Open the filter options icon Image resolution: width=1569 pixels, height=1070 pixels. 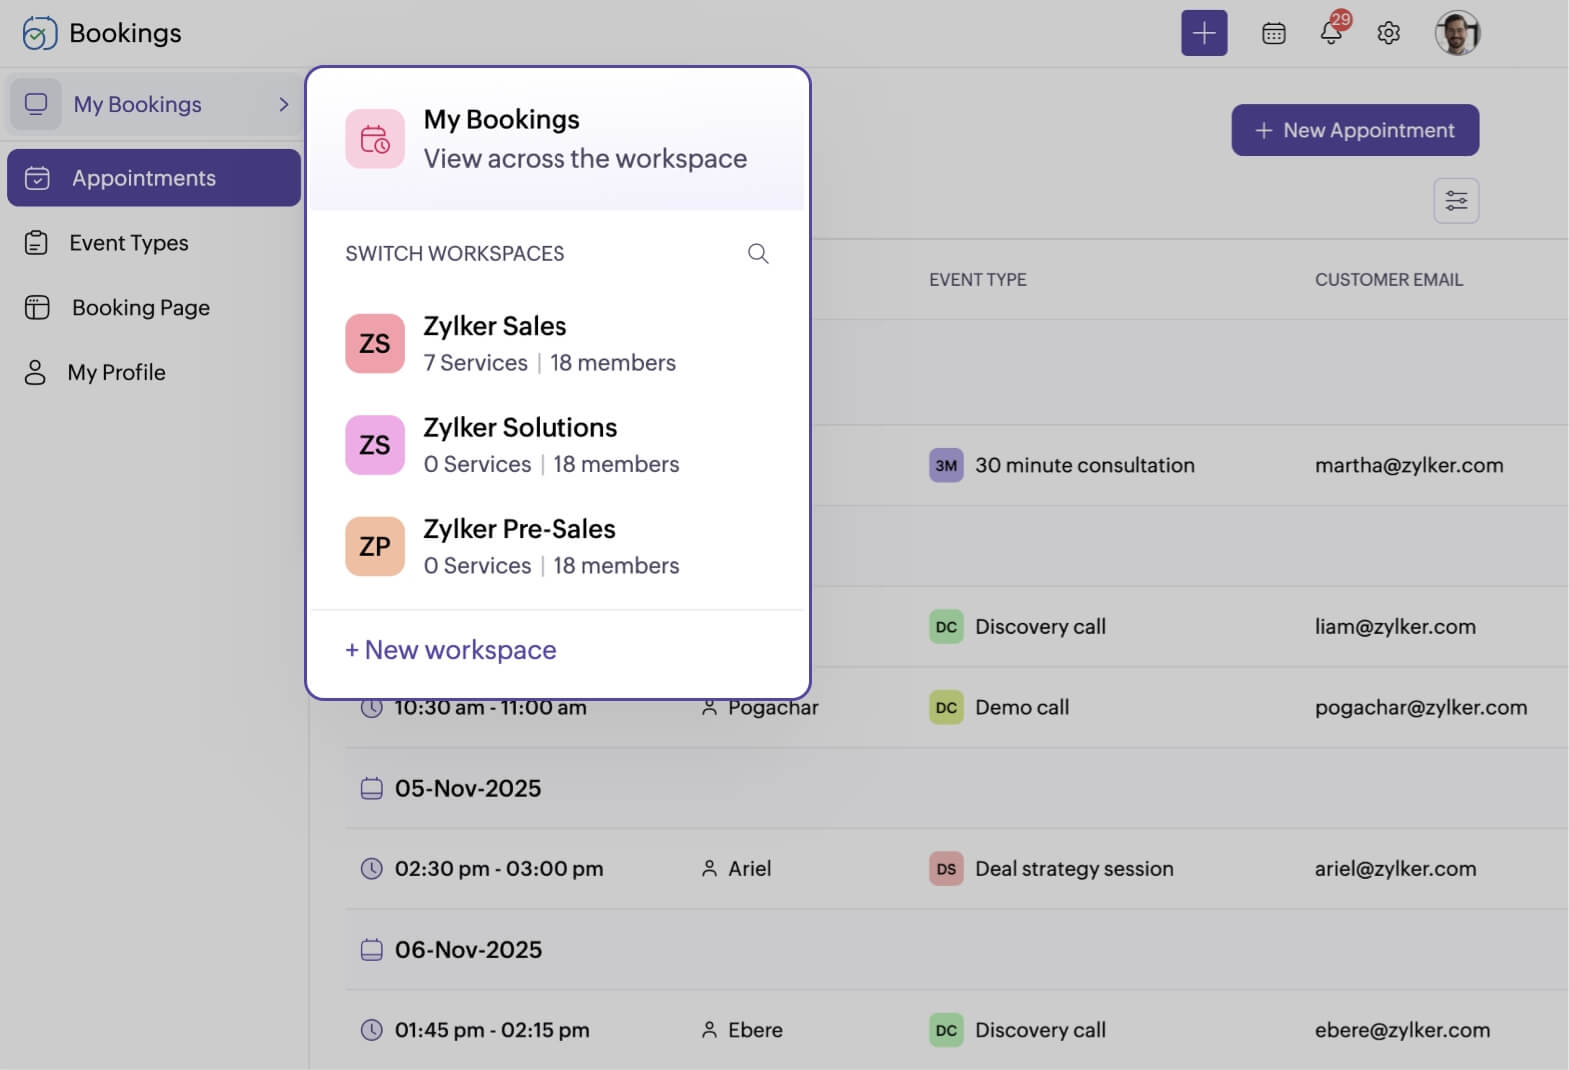click(x=1456, y=201)
